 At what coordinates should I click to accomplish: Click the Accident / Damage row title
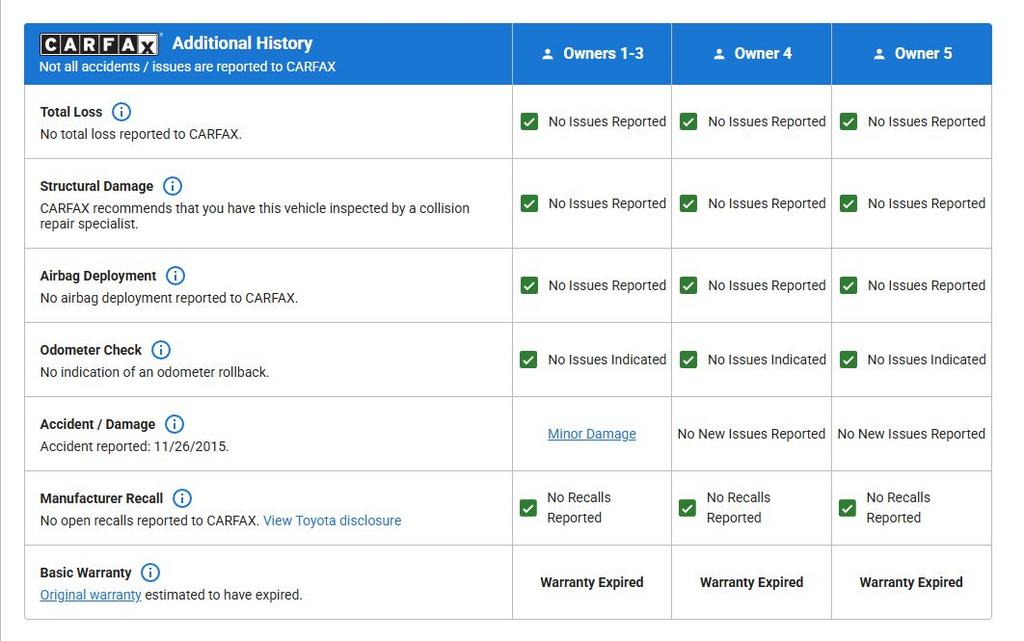[98, 425]
